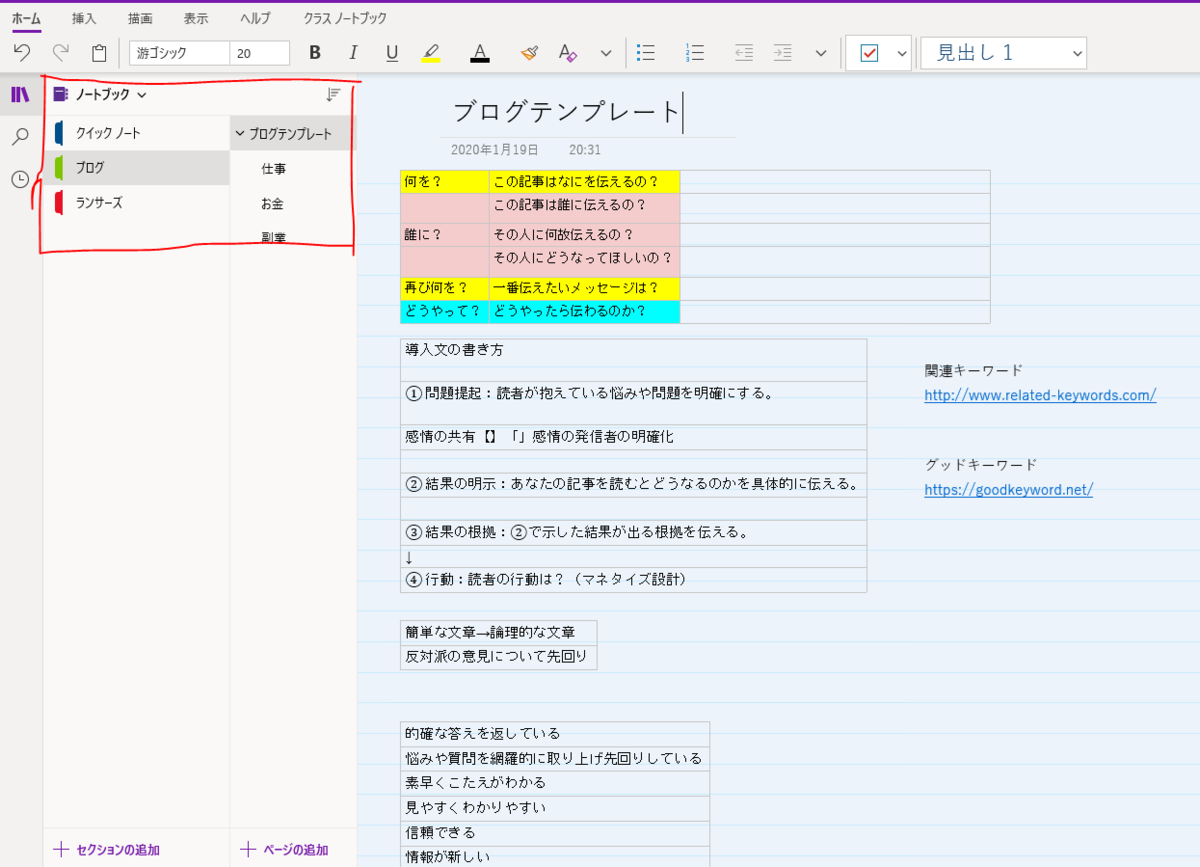The width and height of the screenshot is (1200, 867).
Task: Select the format painter brush icon
Action: [529, 53]
